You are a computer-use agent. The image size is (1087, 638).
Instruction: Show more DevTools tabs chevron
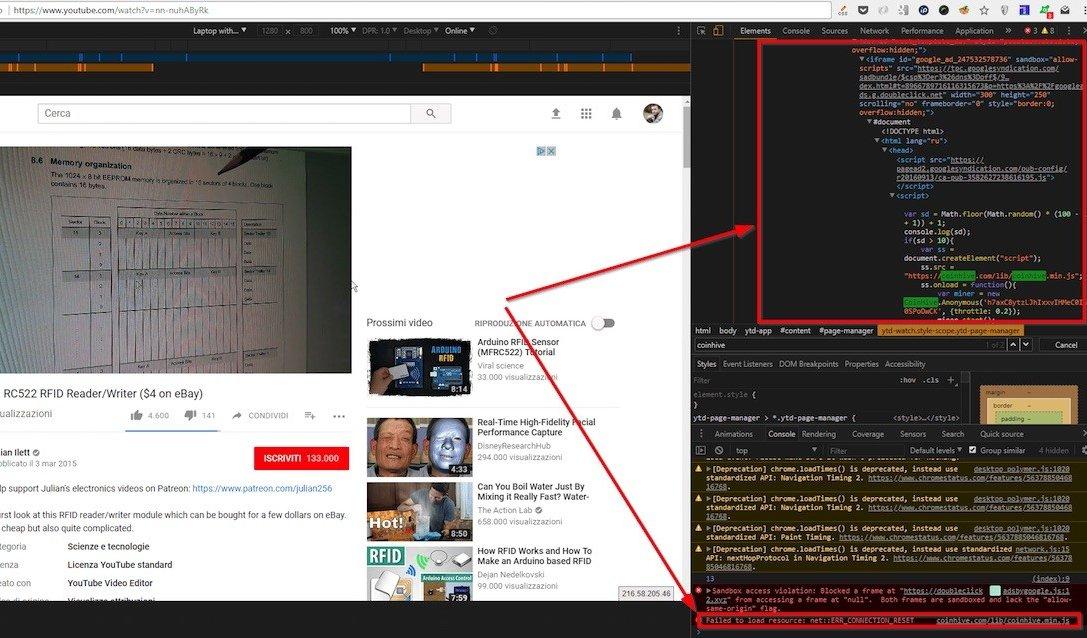(1008, 31)
